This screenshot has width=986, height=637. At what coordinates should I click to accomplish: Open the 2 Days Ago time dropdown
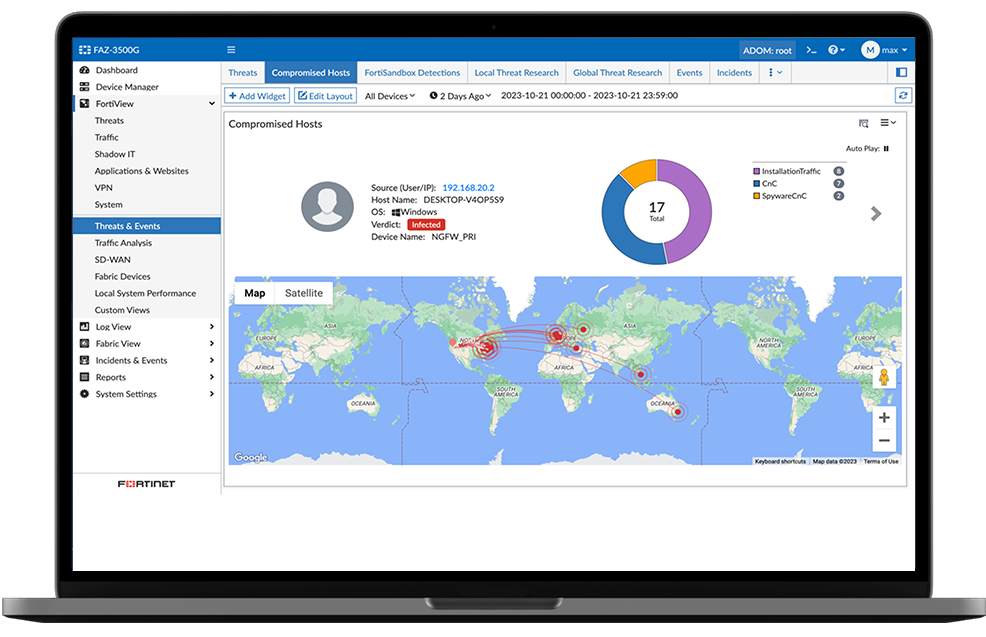point(460,96)
